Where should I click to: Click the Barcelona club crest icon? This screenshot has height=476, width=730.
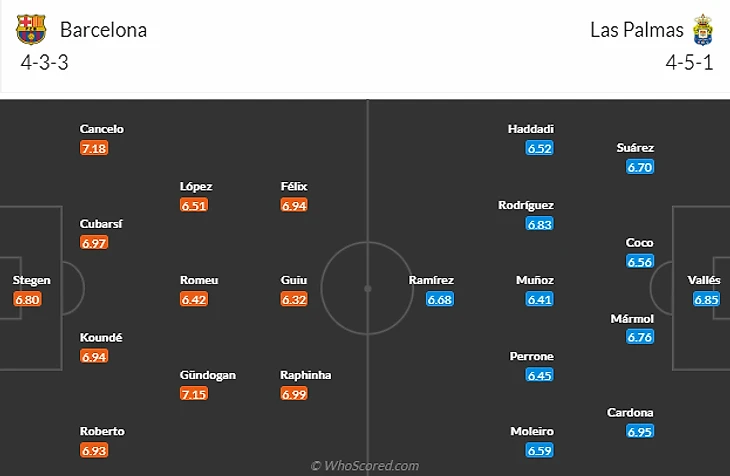point(31,30)
